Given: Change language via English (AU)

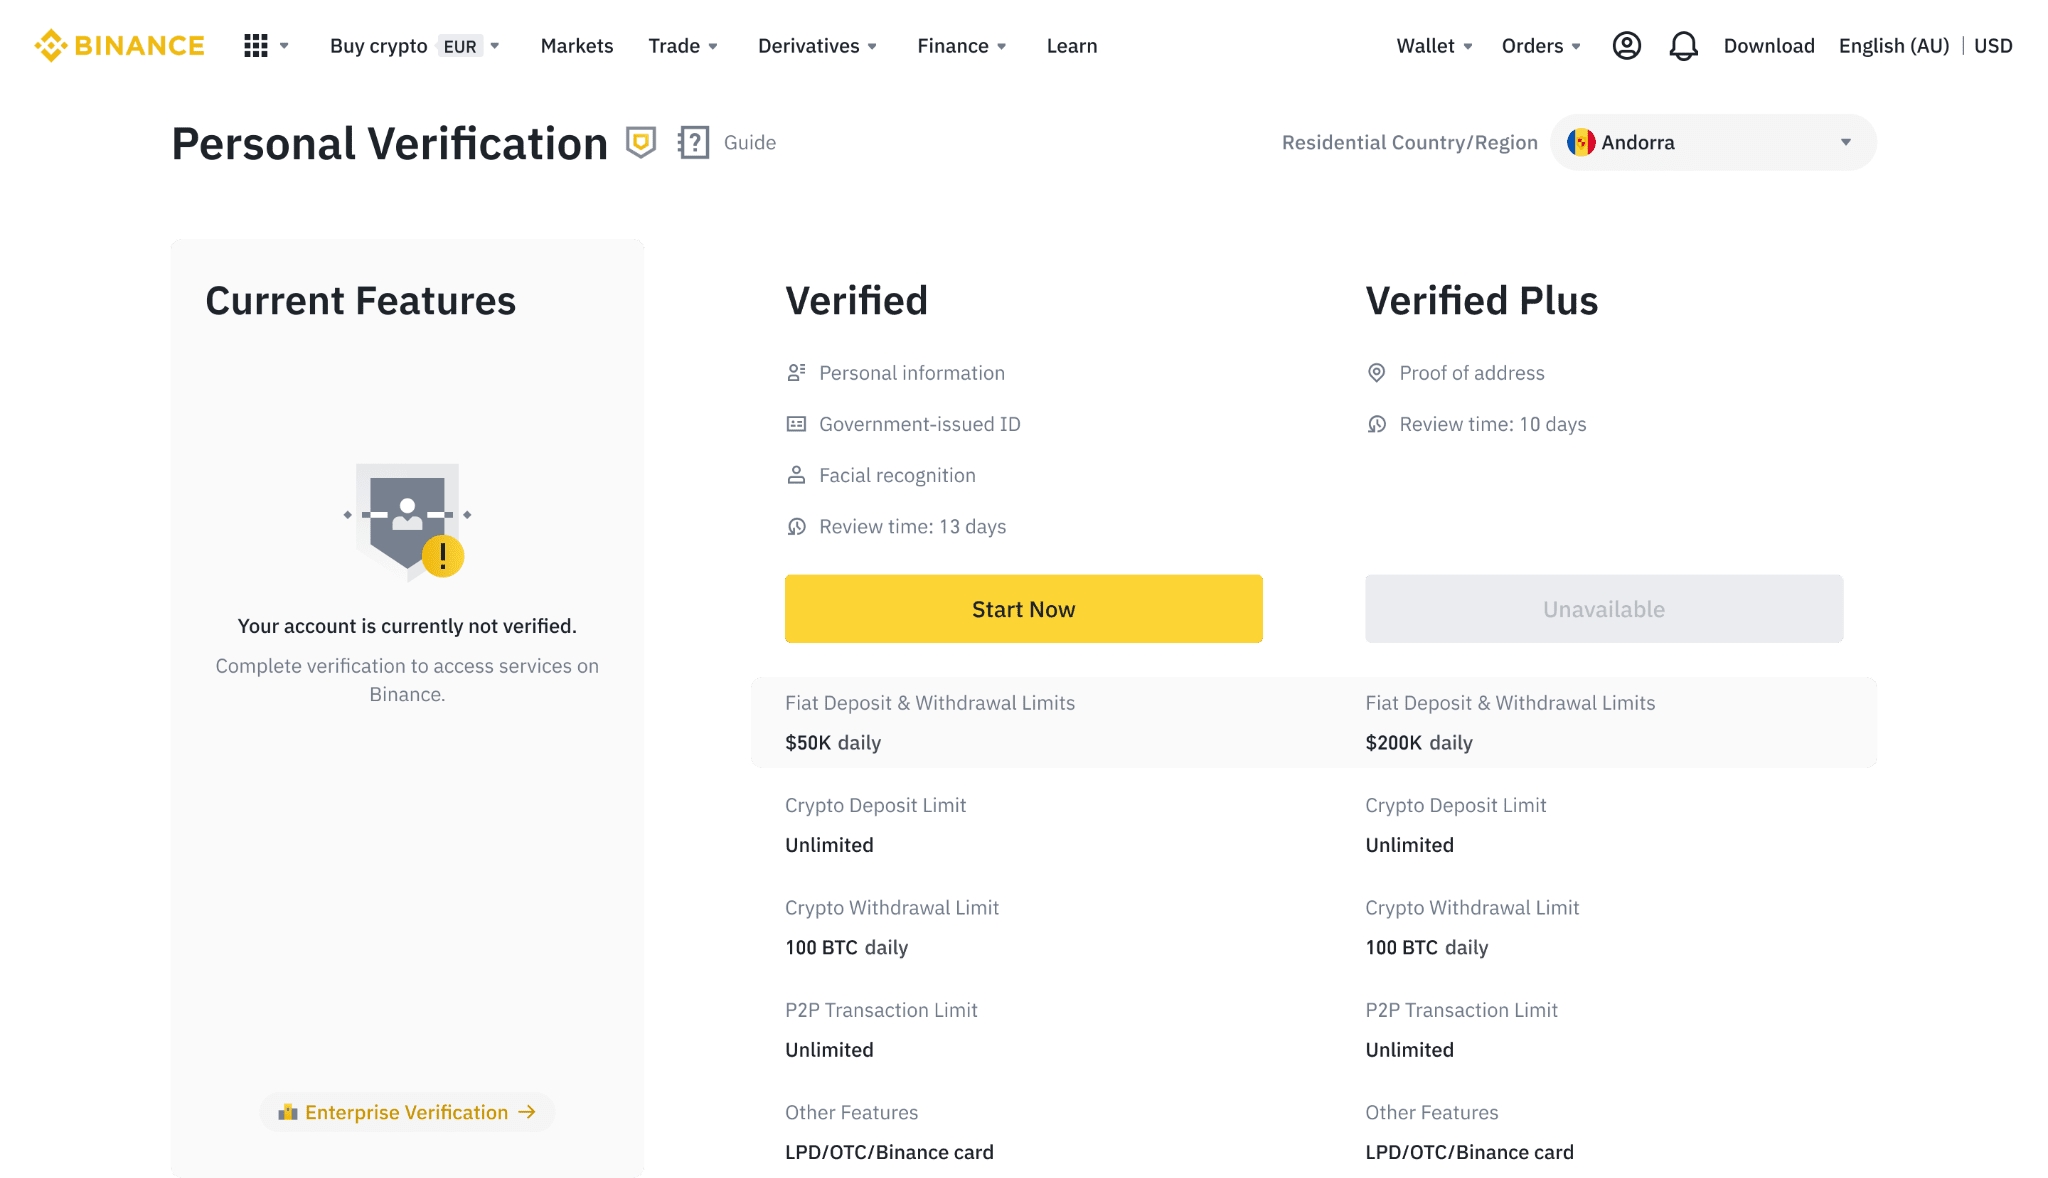Looking at the screenshot, I should [1893, 46].
